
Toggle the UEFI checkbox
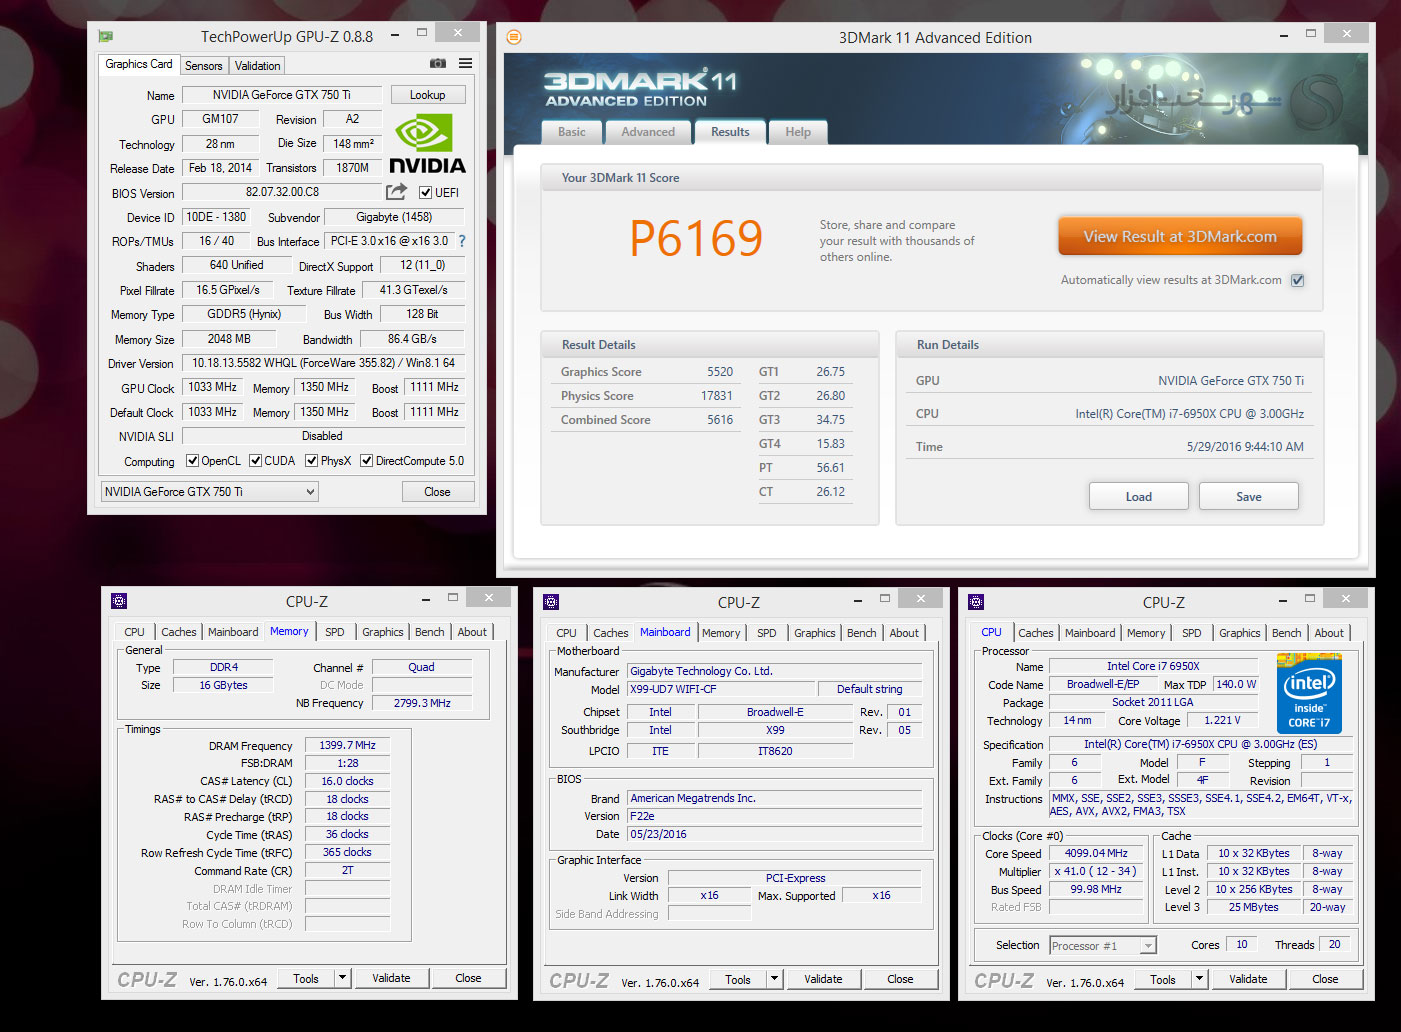(x=425, y=193)
